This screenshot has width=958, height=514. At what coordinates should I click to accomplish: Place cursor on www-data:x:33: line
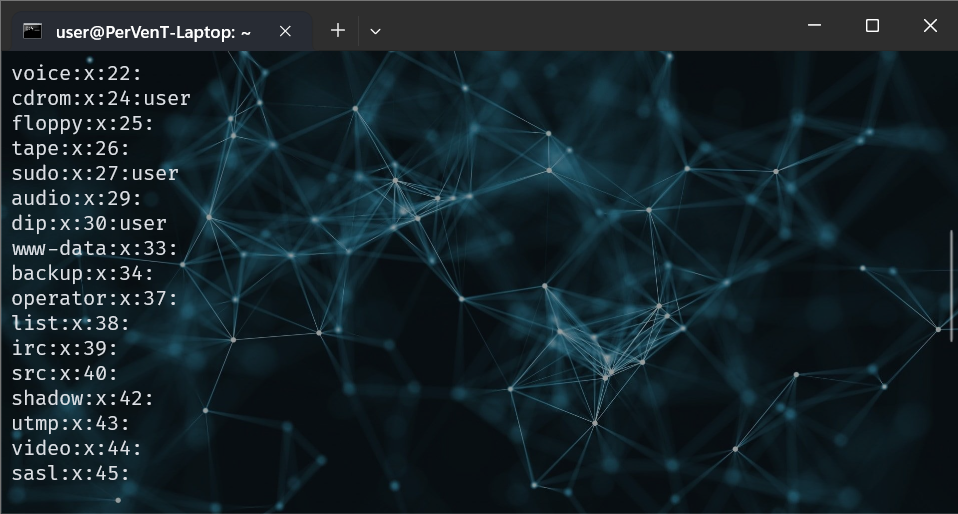[x=95, y=248]
